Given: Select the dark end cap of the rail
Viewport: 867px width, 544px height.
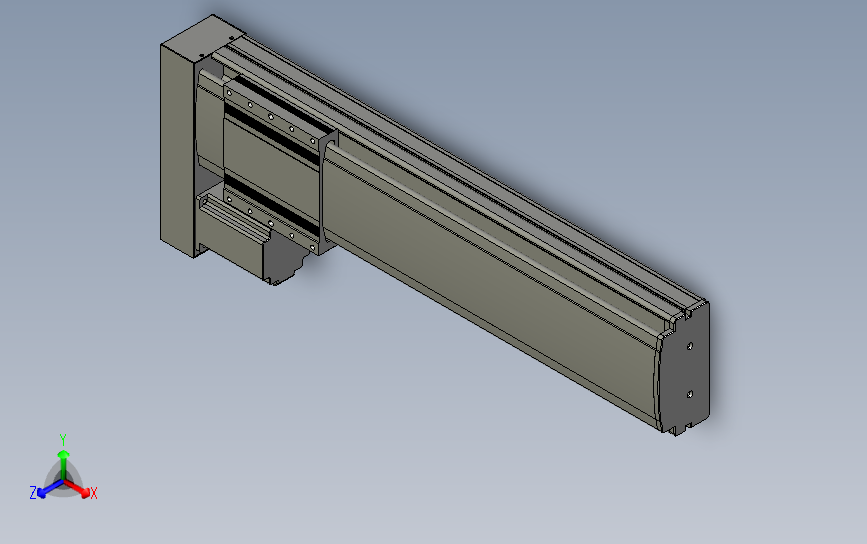Looking at the screenshot, I should point(685,369).
